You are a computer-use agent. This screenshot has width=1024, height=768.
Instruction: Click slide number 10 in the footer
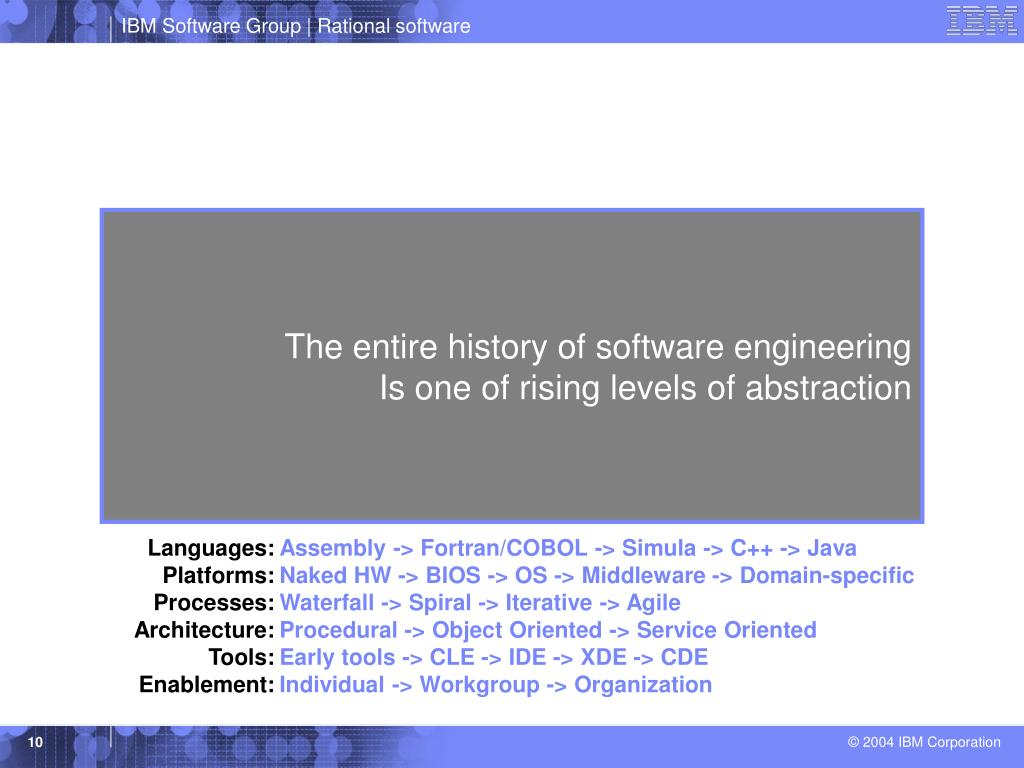coord(35,743)
